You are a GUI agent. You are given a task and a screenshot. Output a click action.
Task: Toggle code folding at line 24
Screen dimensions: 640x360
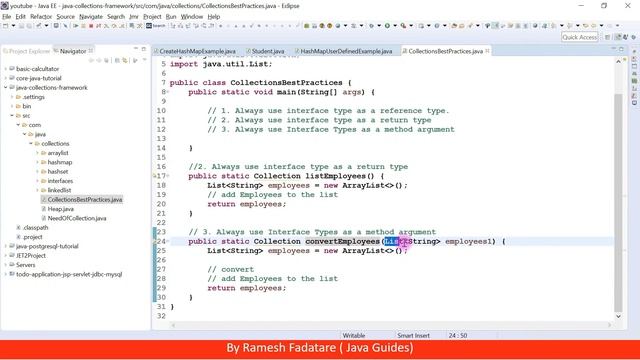pyautogui.click(x=168, y=242)
